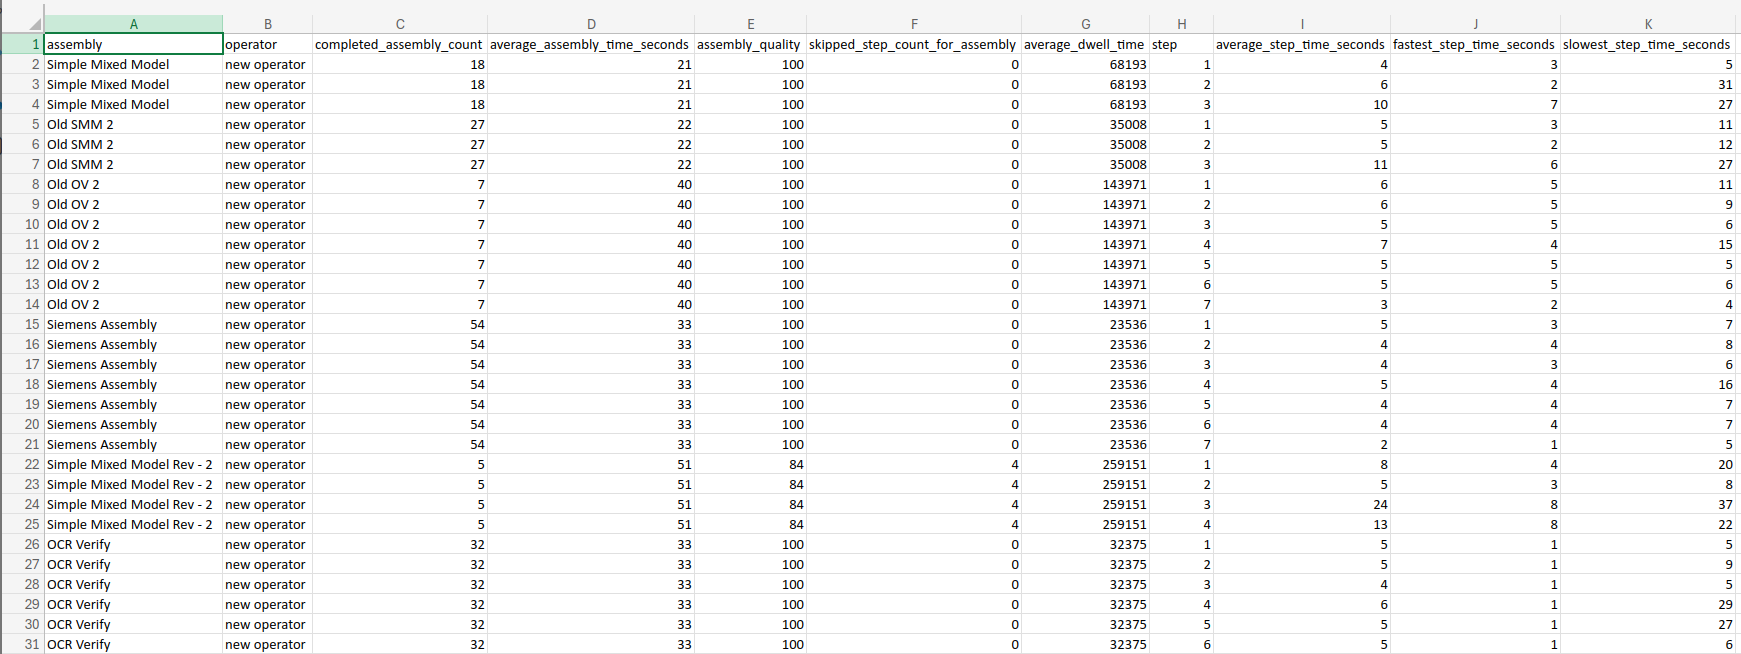Select row 26 header
The height and width of the screenshot is (654, 1741).
22,544
